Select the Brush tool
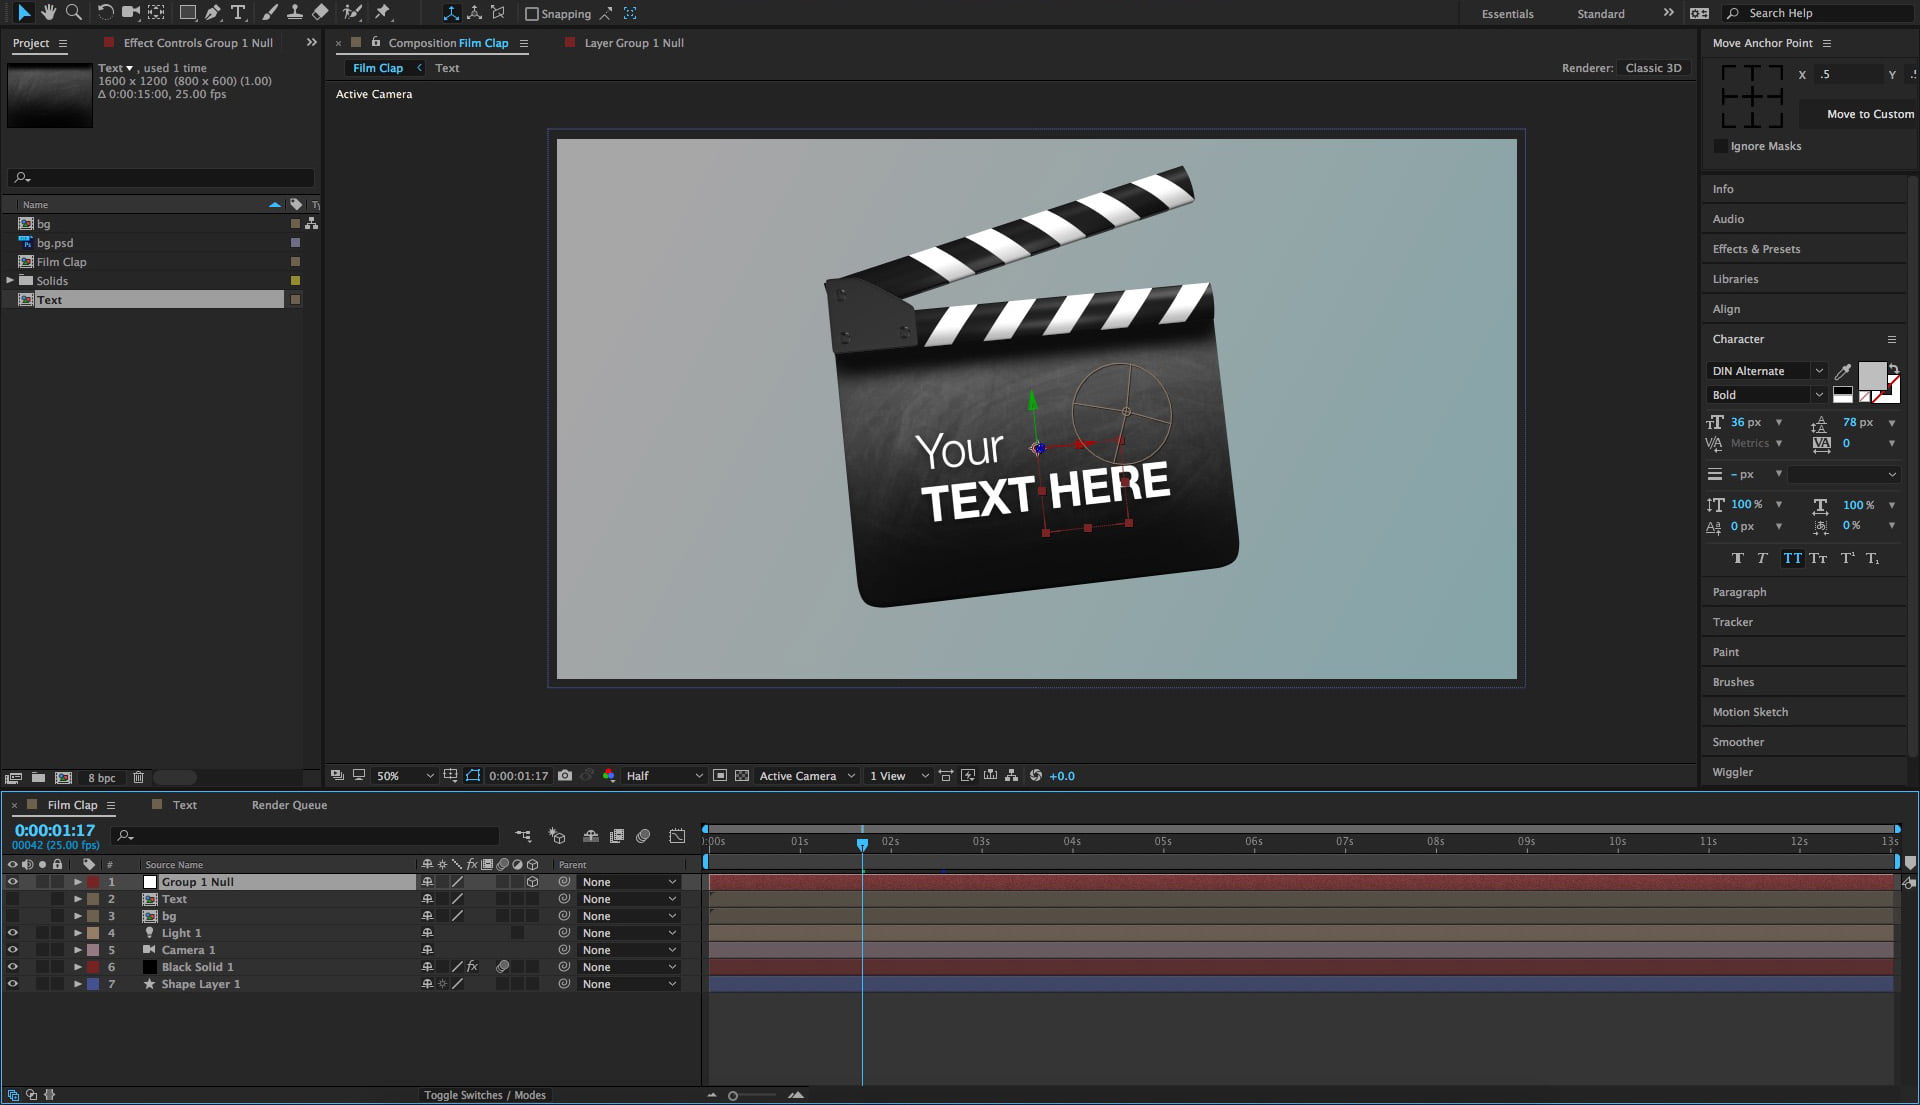 (270, 13)
